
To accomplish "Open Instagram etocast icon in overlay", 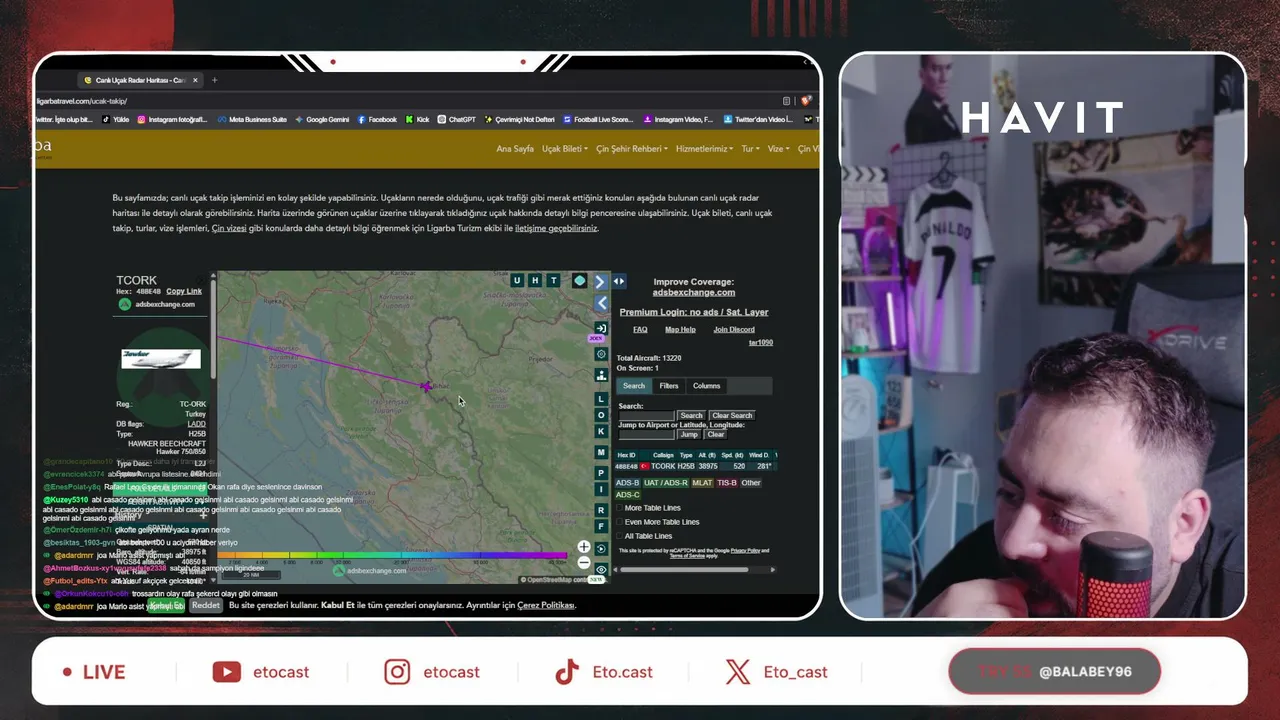I will [x=397, y=672].
